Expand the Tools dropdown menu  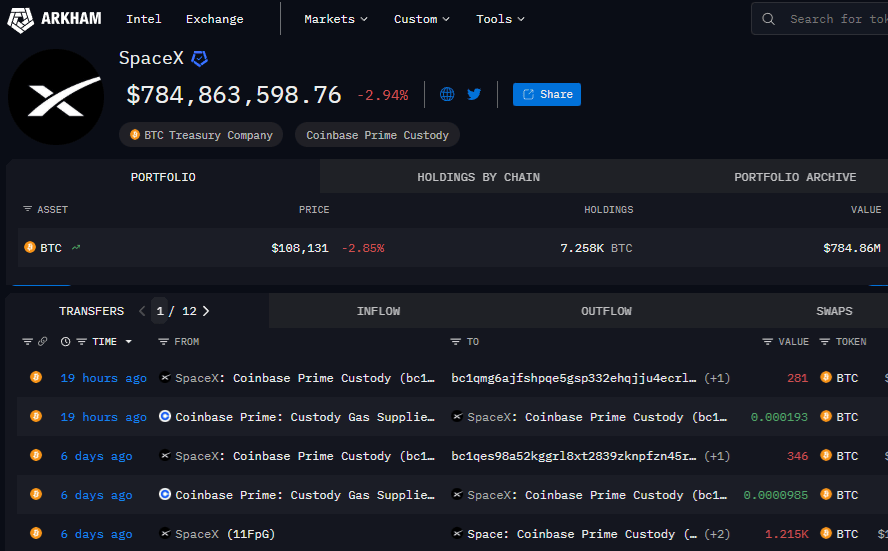tap(500, 19)
